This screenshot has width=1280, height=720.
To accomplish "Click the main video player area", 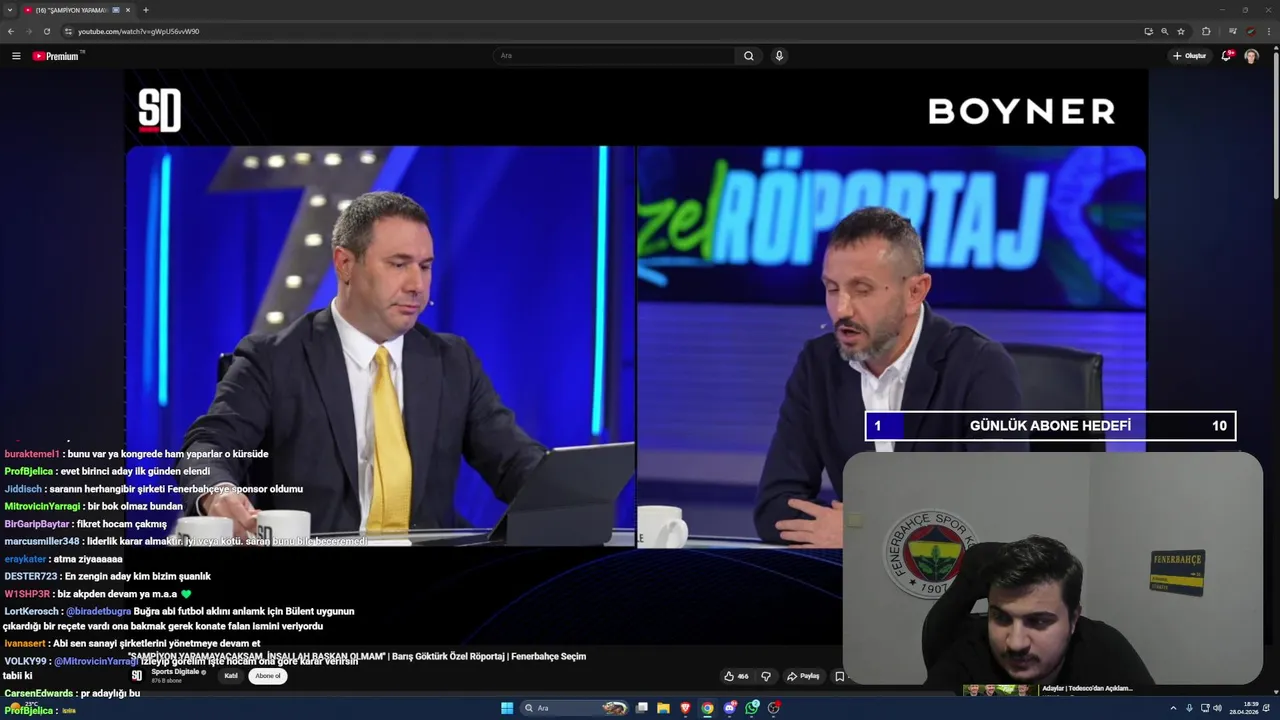I will [x=636, y=346].
